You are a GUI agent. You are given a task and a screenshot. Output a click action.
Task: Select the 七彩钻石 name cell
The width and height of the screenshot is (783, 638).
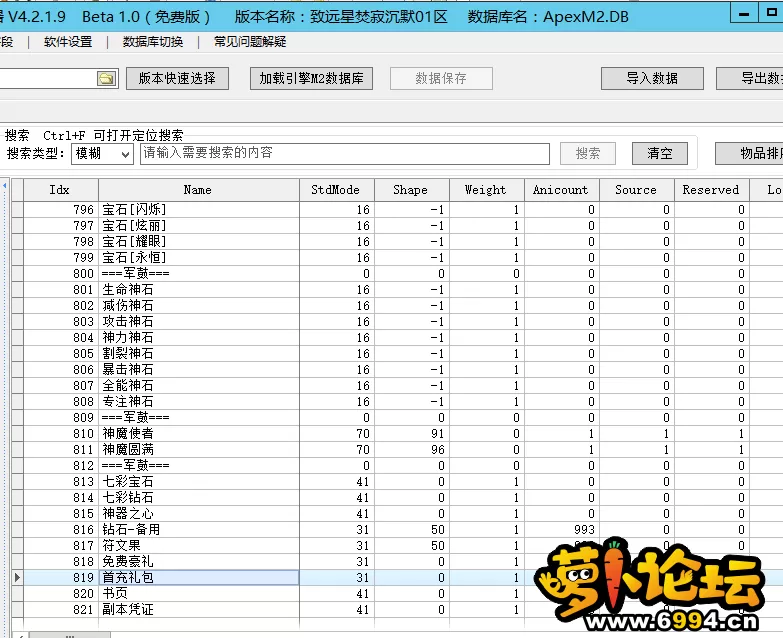click(x=199, y=498)
